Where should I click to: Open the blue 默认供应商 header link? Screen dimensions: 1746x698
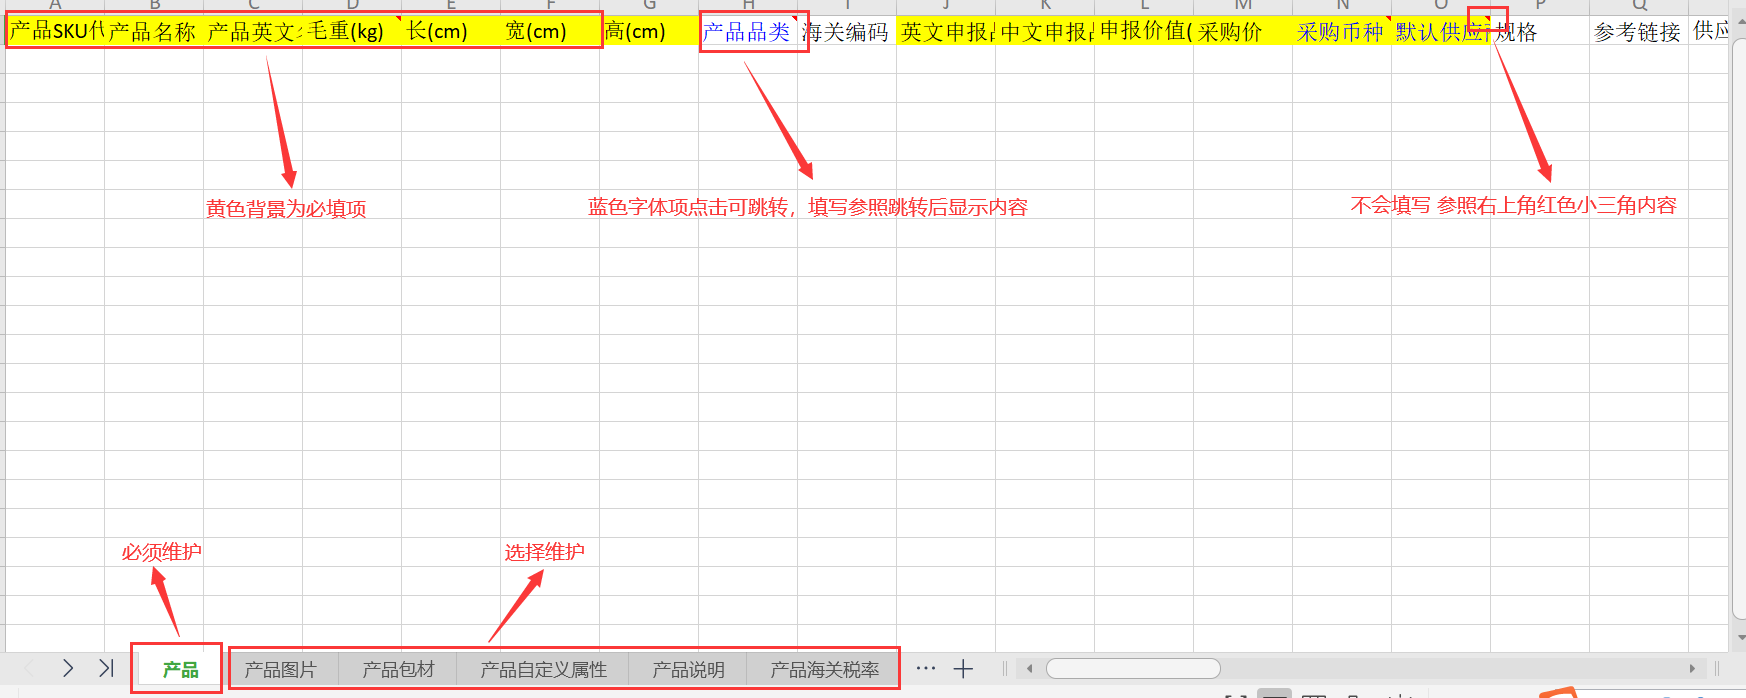1439,32
